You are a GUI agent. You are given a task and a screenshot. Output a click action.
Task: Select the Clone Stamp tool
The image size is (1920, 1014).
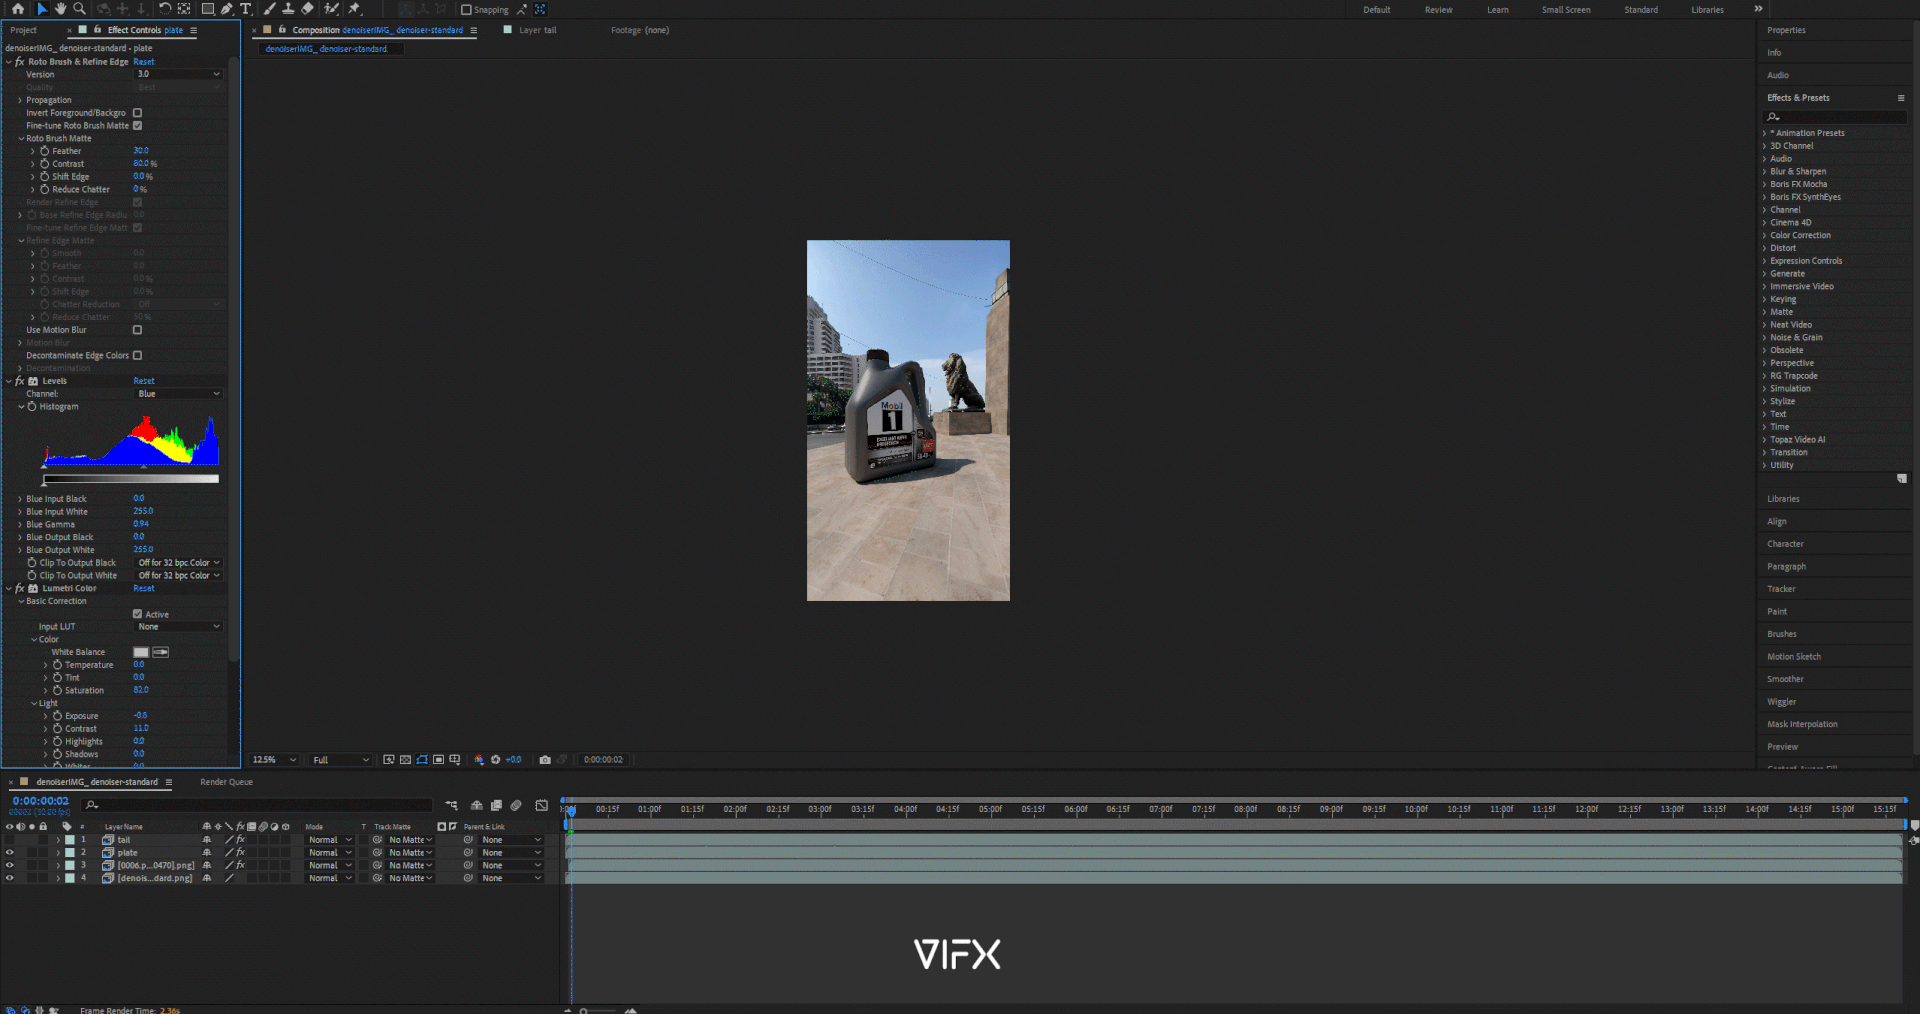[x=288, y=9]
